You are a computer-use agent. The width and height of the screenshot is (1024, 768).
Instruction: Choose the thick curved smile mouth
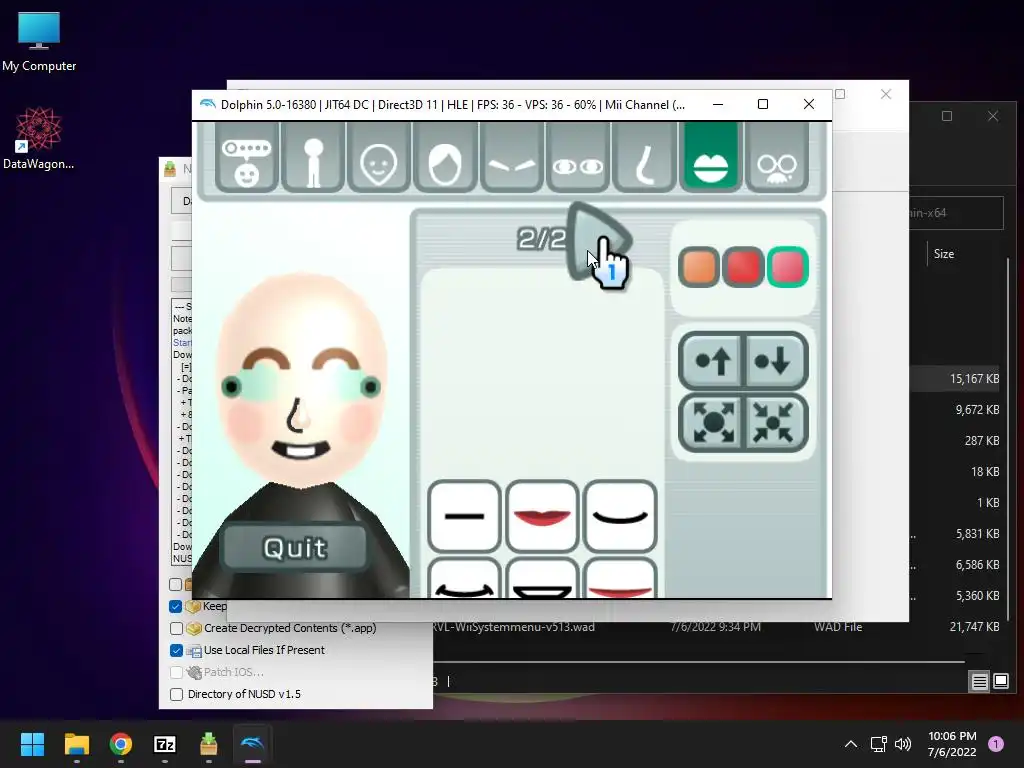click(x=464, y=579)
